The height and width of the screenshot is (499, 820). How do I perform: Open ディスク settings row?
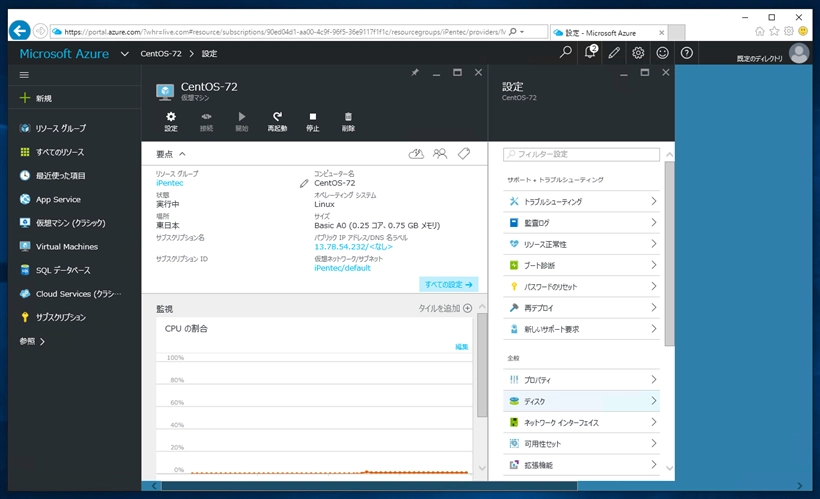(x=581, y=401)
